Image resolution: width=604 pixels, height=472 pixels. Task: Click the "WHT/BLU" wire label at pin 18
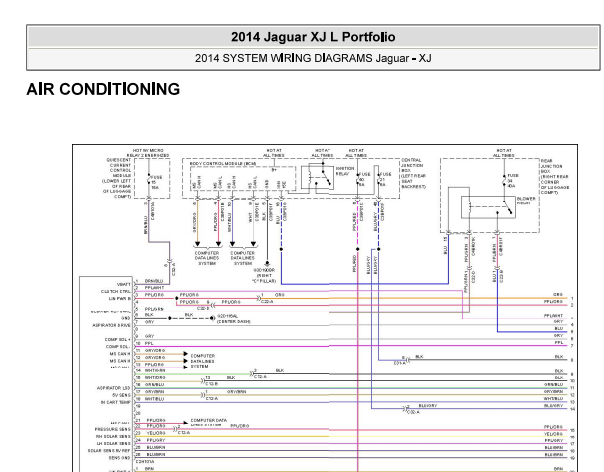154,399
